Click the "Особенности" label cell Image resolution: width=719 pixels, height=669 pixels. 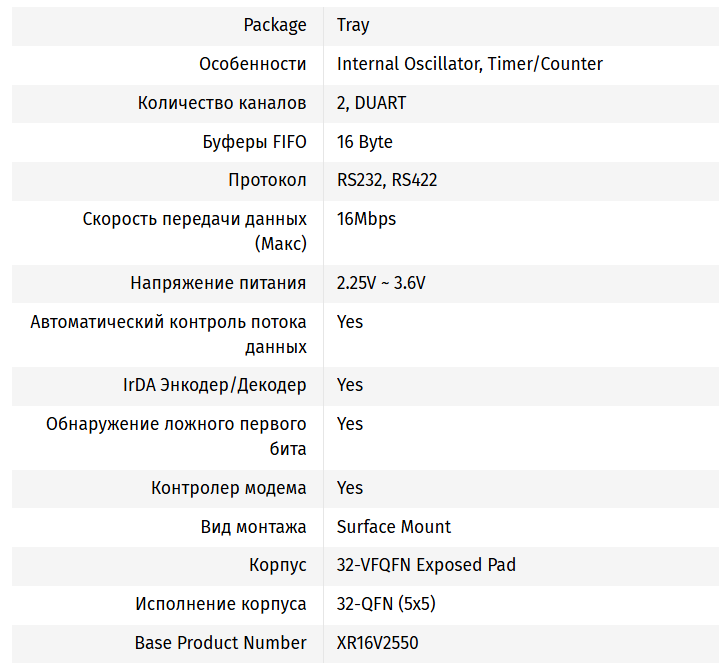(253, 64)
